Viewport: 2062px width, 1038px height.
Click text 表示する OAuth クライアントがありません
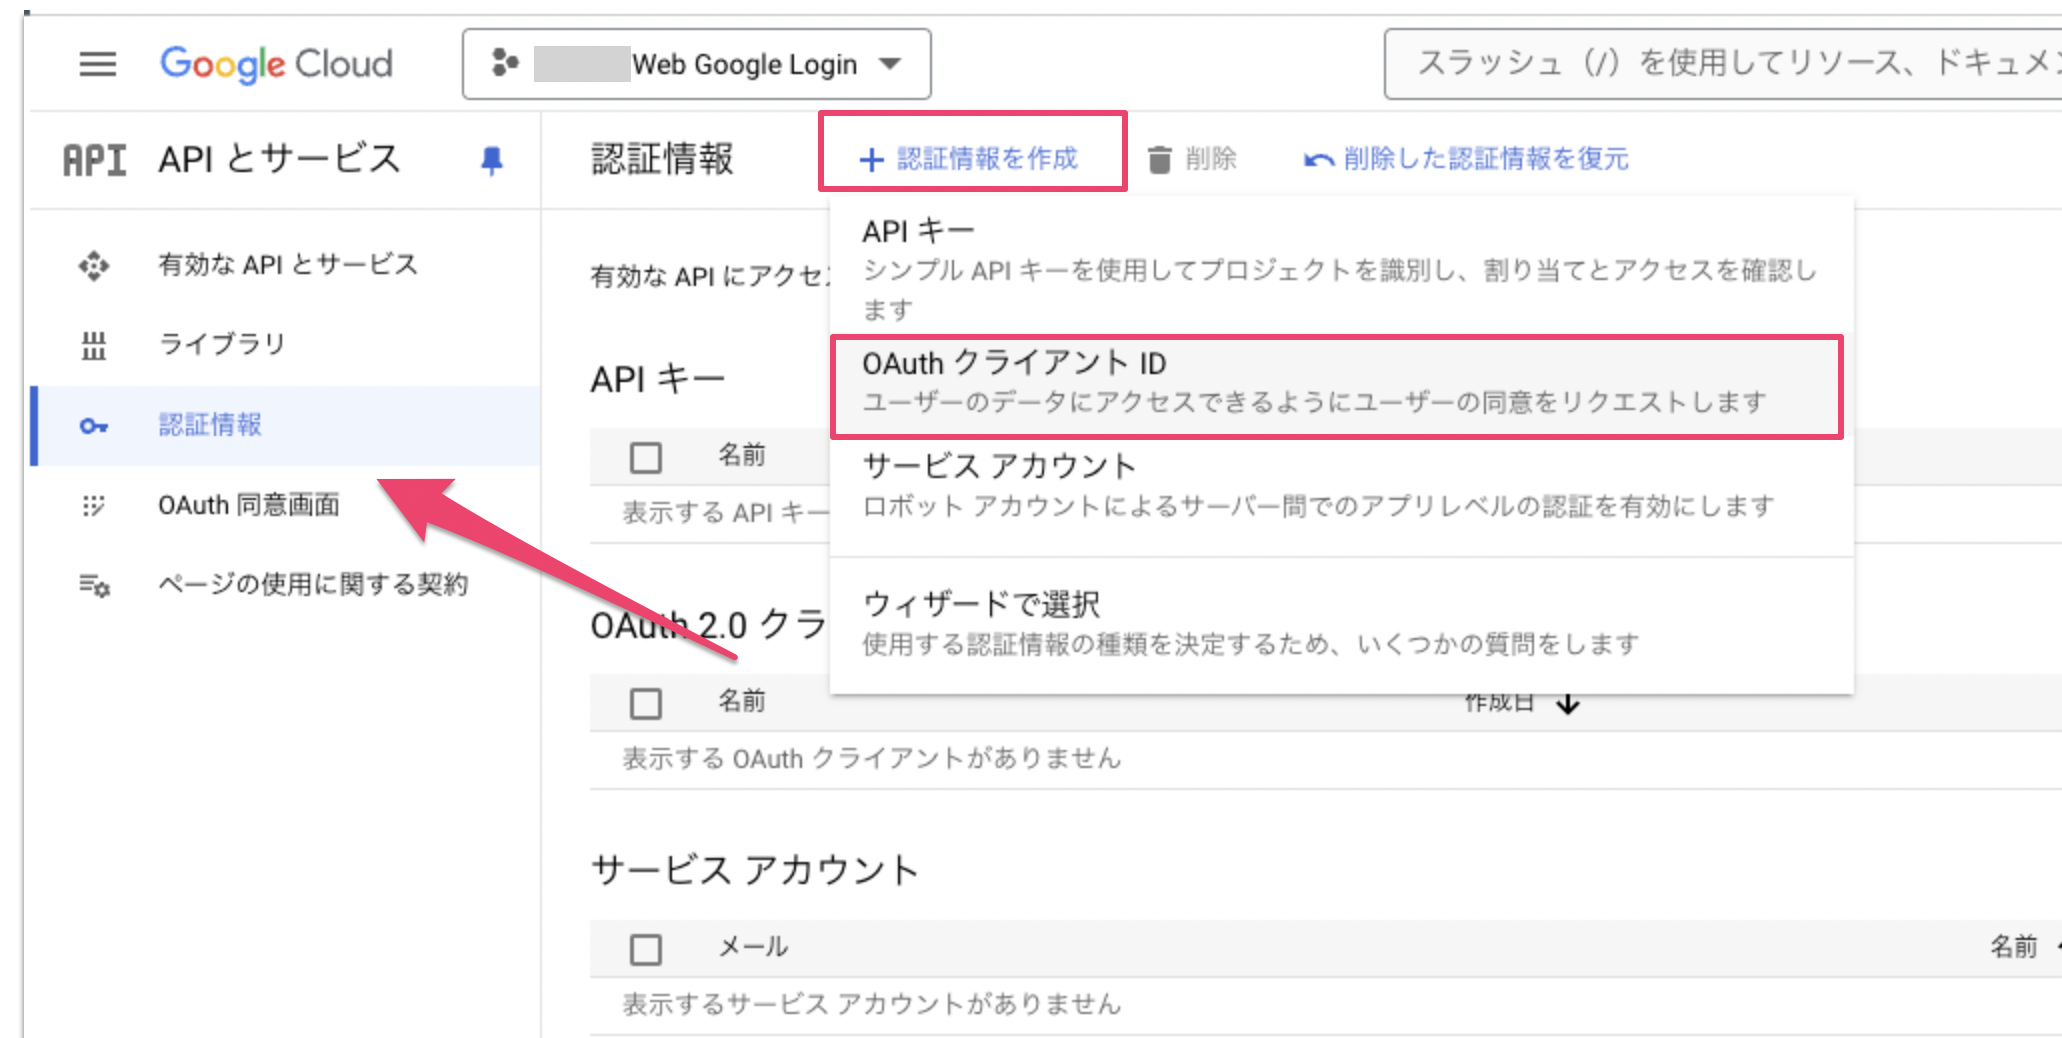tap(871, 758)
